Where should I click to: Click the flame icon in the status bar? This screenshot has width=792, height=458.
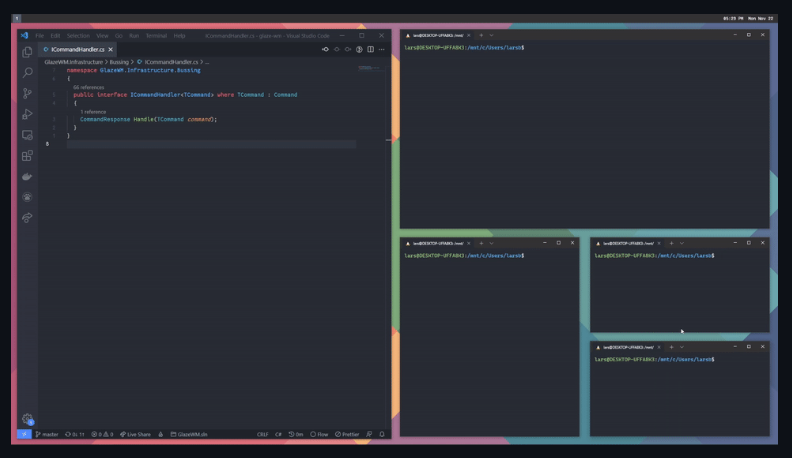pos(161,434)
